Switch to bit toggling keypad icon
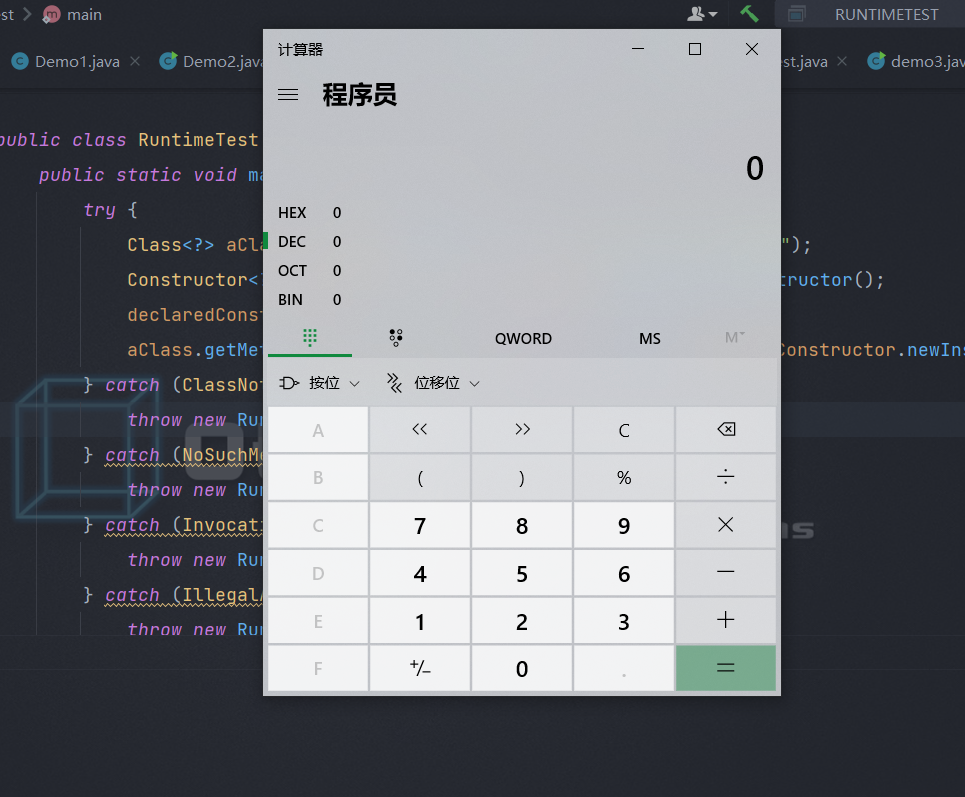 pyautogui.click(x=396, y=337)
